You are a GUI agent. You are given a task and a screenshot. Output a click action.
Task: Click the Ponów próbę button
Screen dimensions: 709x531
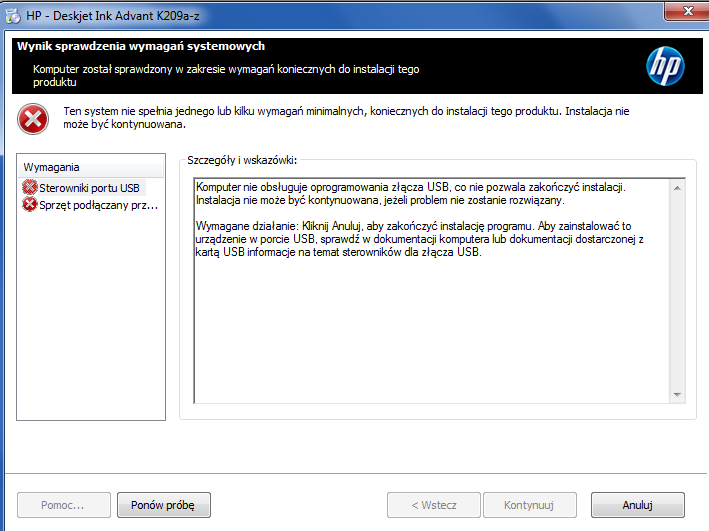point(164,505)
